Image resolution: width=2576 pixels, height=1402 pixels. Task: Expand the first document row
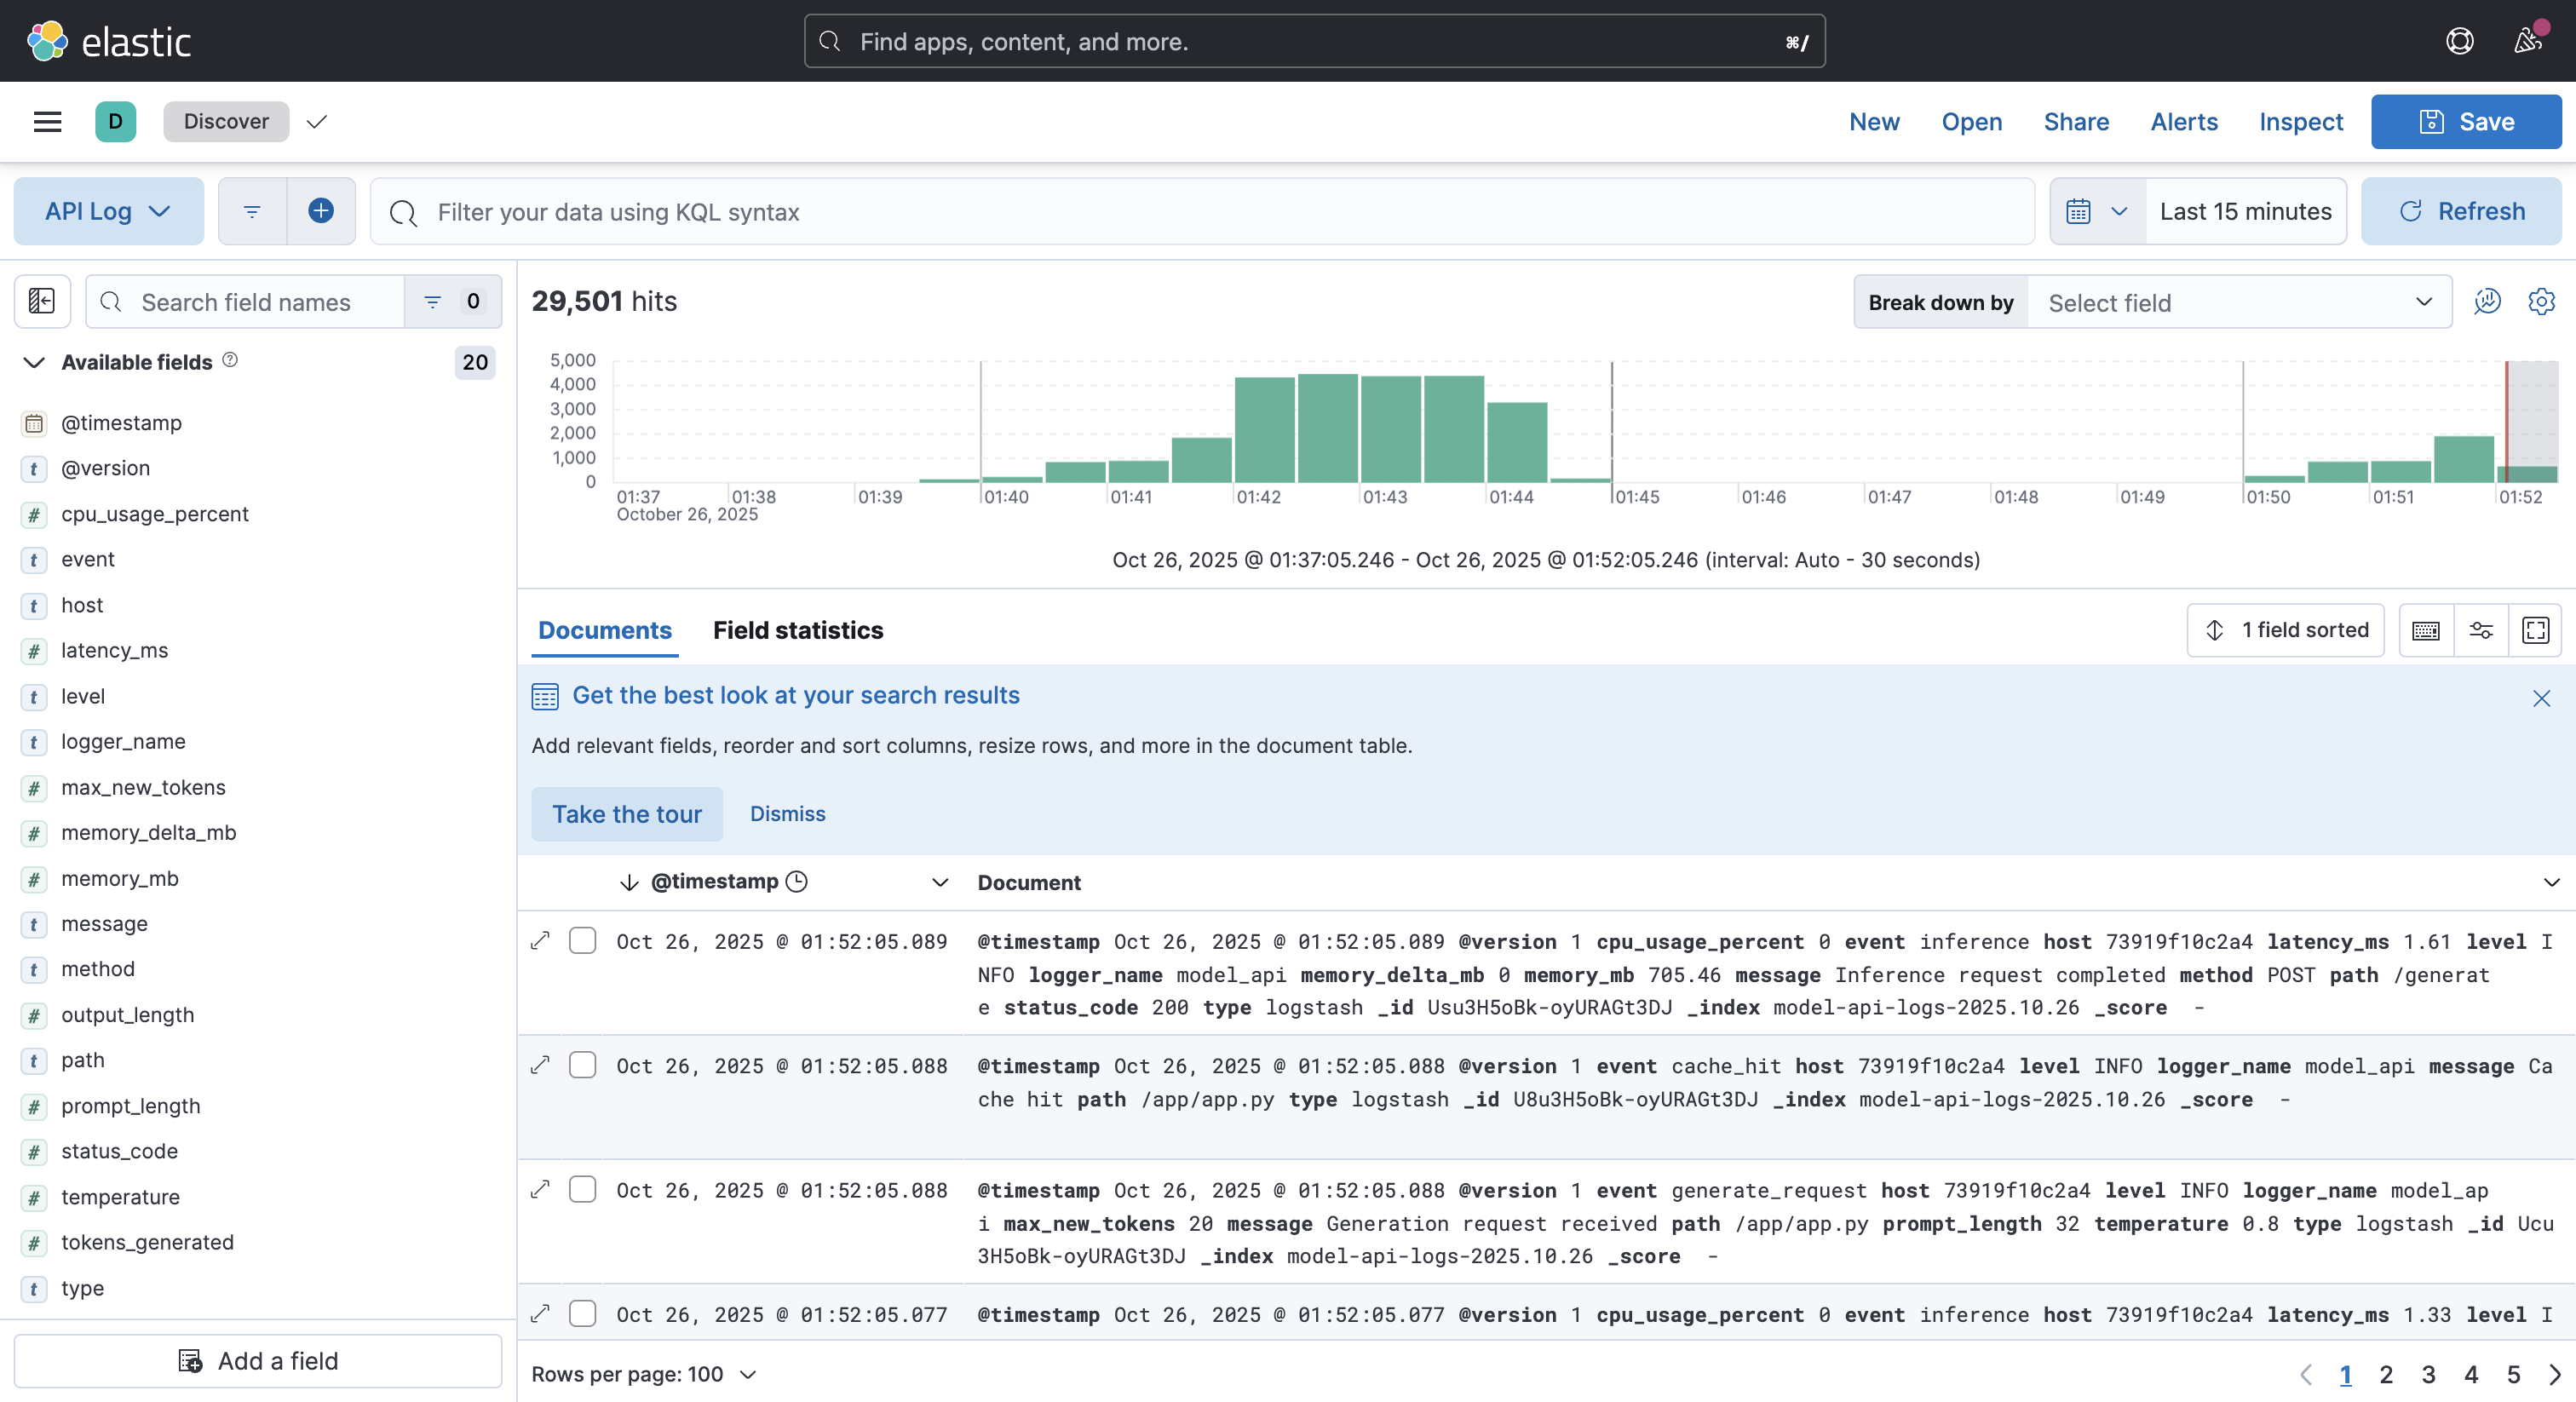pos(540,941)
